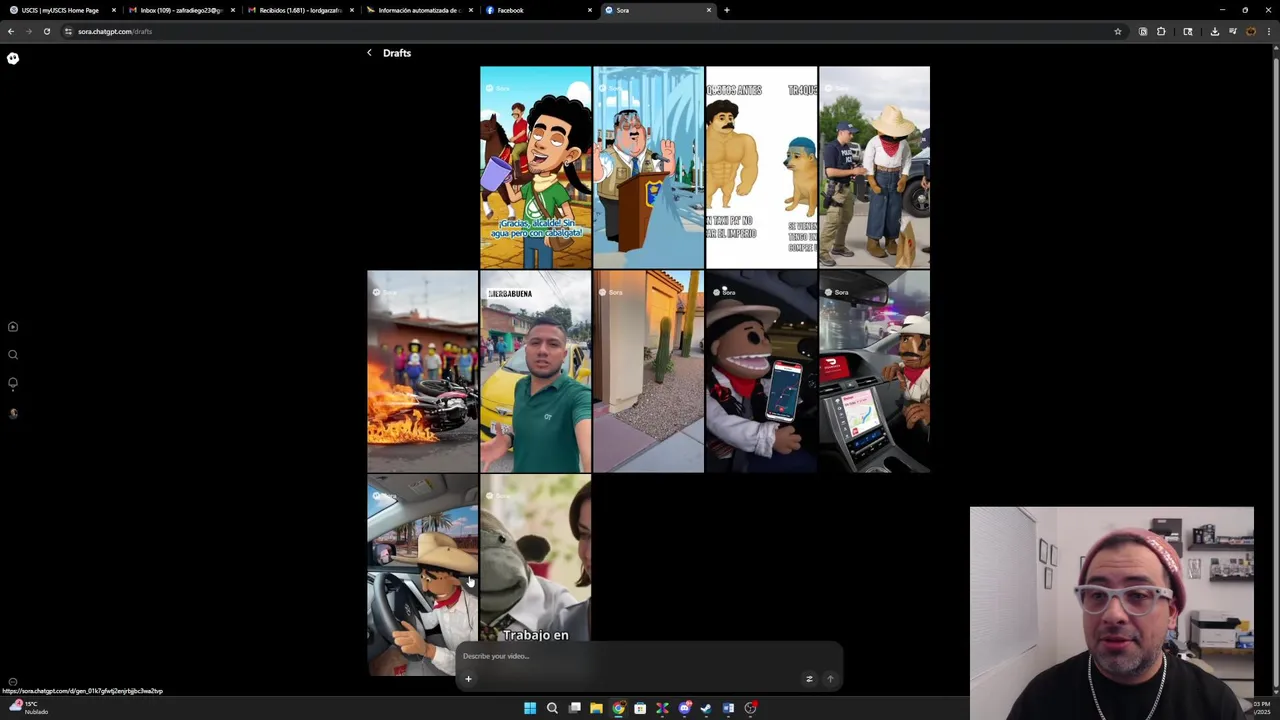Open the police officer and puppet draft
Image resolution: width=1280 pixels, height=720 pixels.
(x=874, y=167)
